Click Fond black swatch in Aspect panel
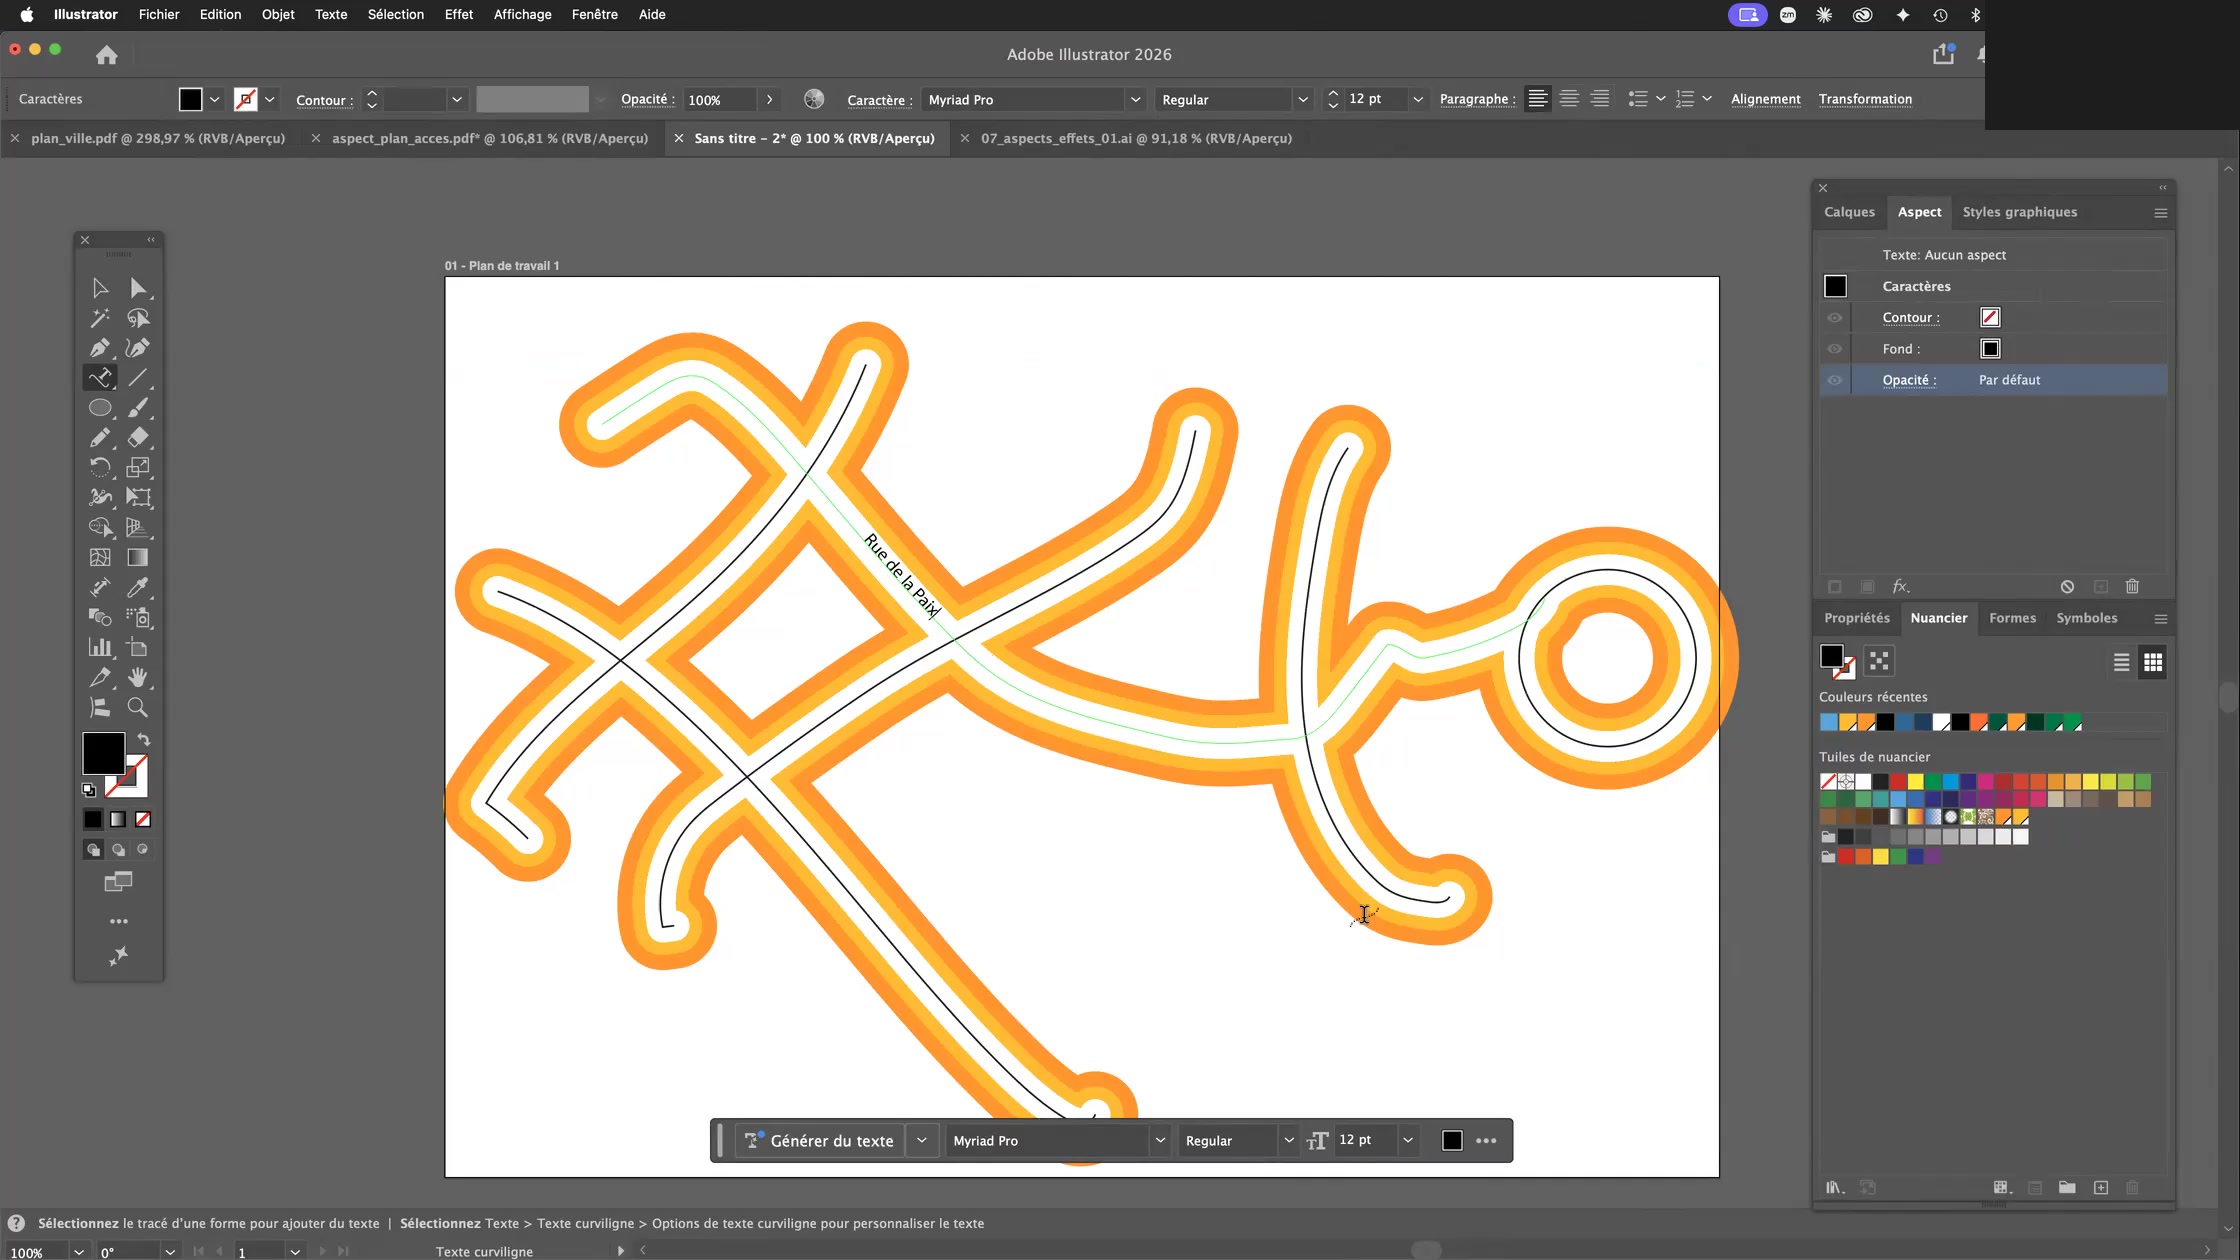Viewport: 2240px width, 1260px height. (x=1990, y=349)
